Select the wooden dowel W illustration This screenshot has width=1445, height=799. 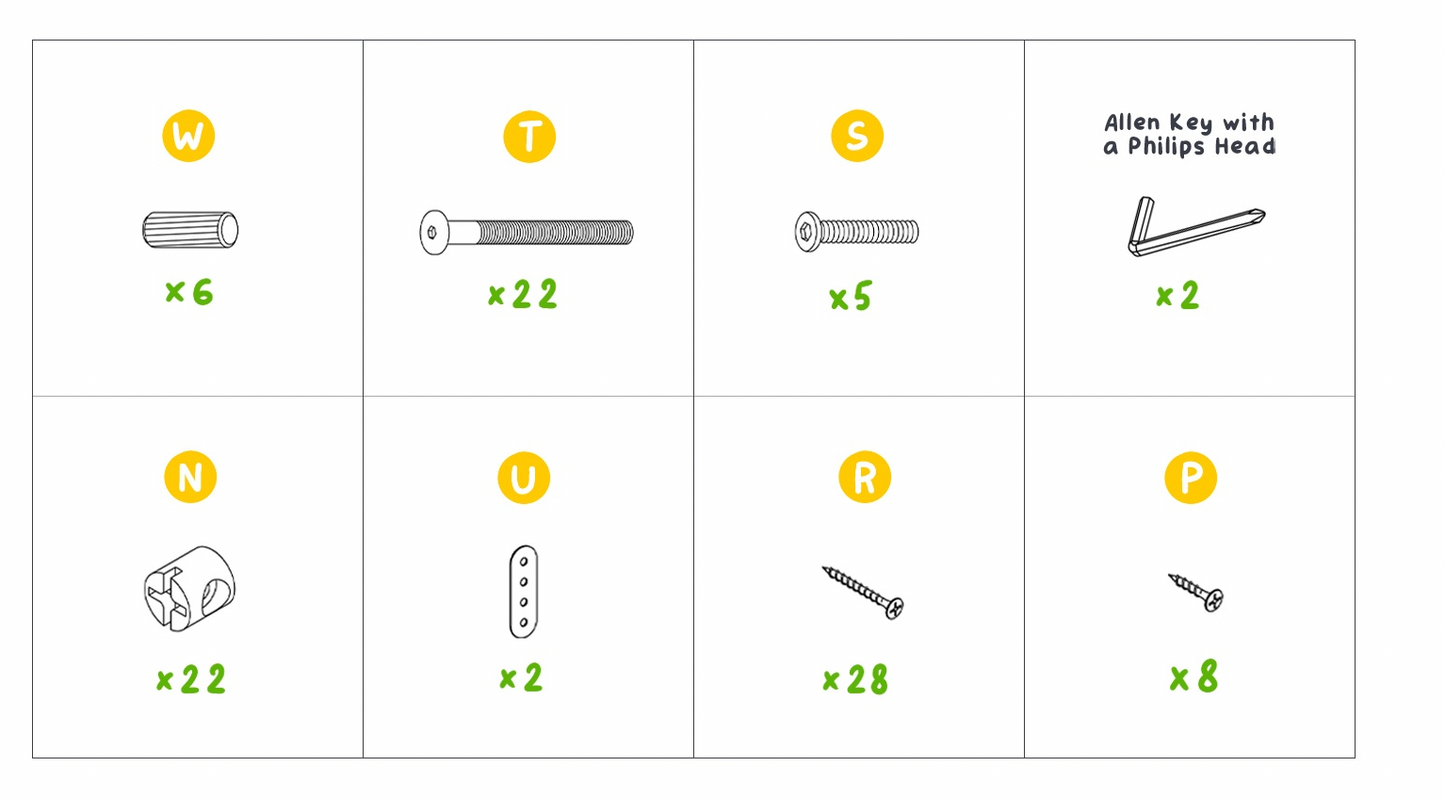[x=190, y=230]
